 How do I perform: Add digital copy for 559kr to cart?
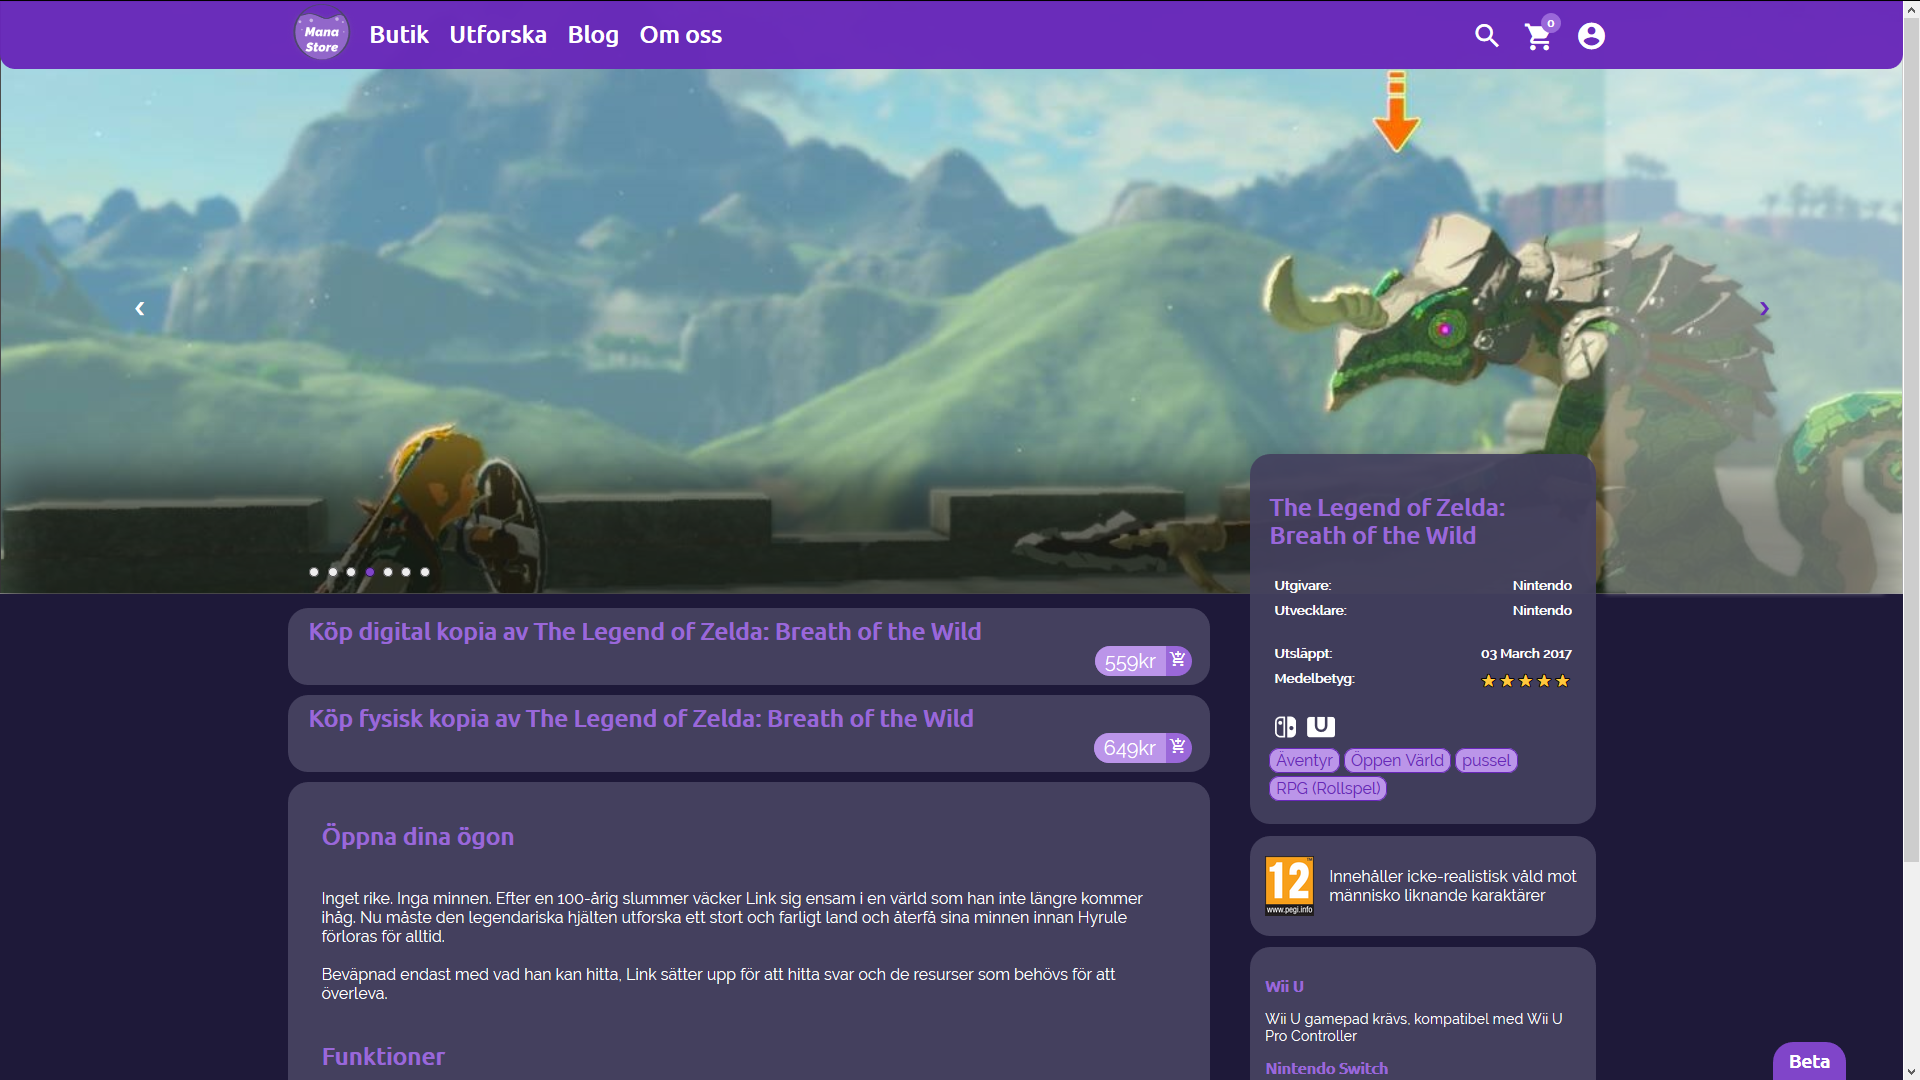[x=1178, y=660]
